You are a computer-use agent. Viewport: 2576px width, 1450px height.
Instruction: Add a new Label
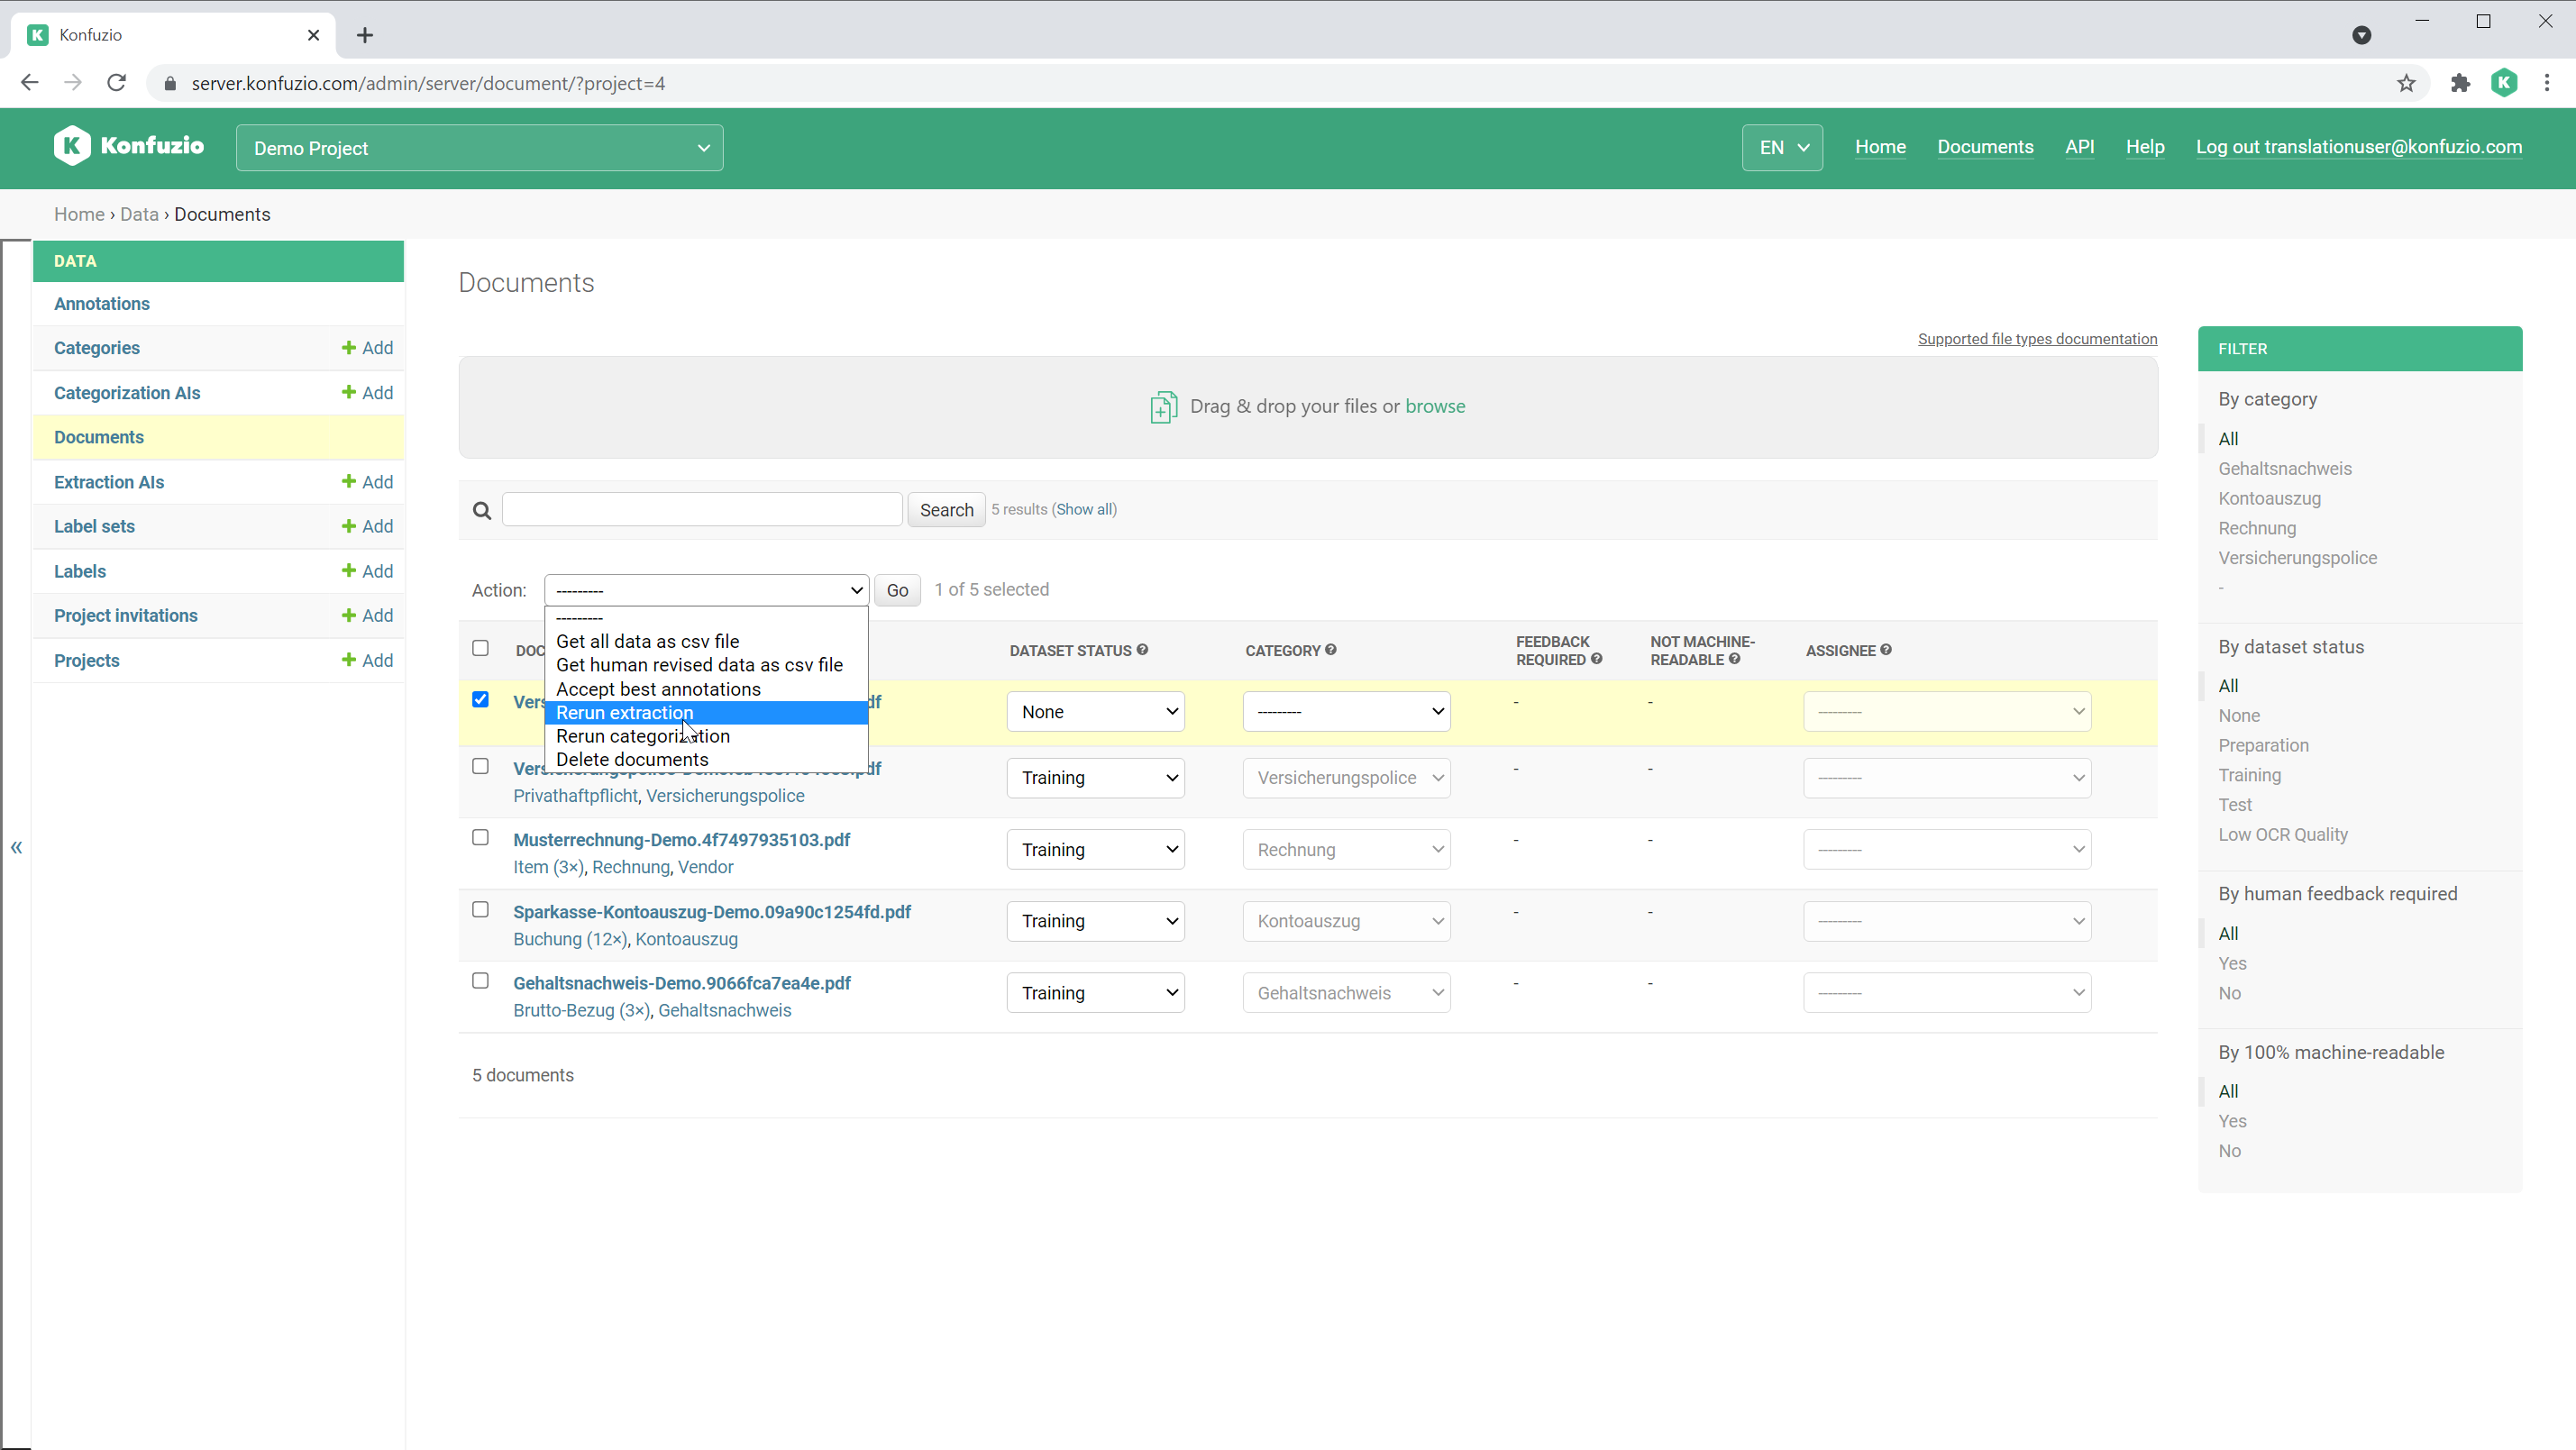pos(367,571)
